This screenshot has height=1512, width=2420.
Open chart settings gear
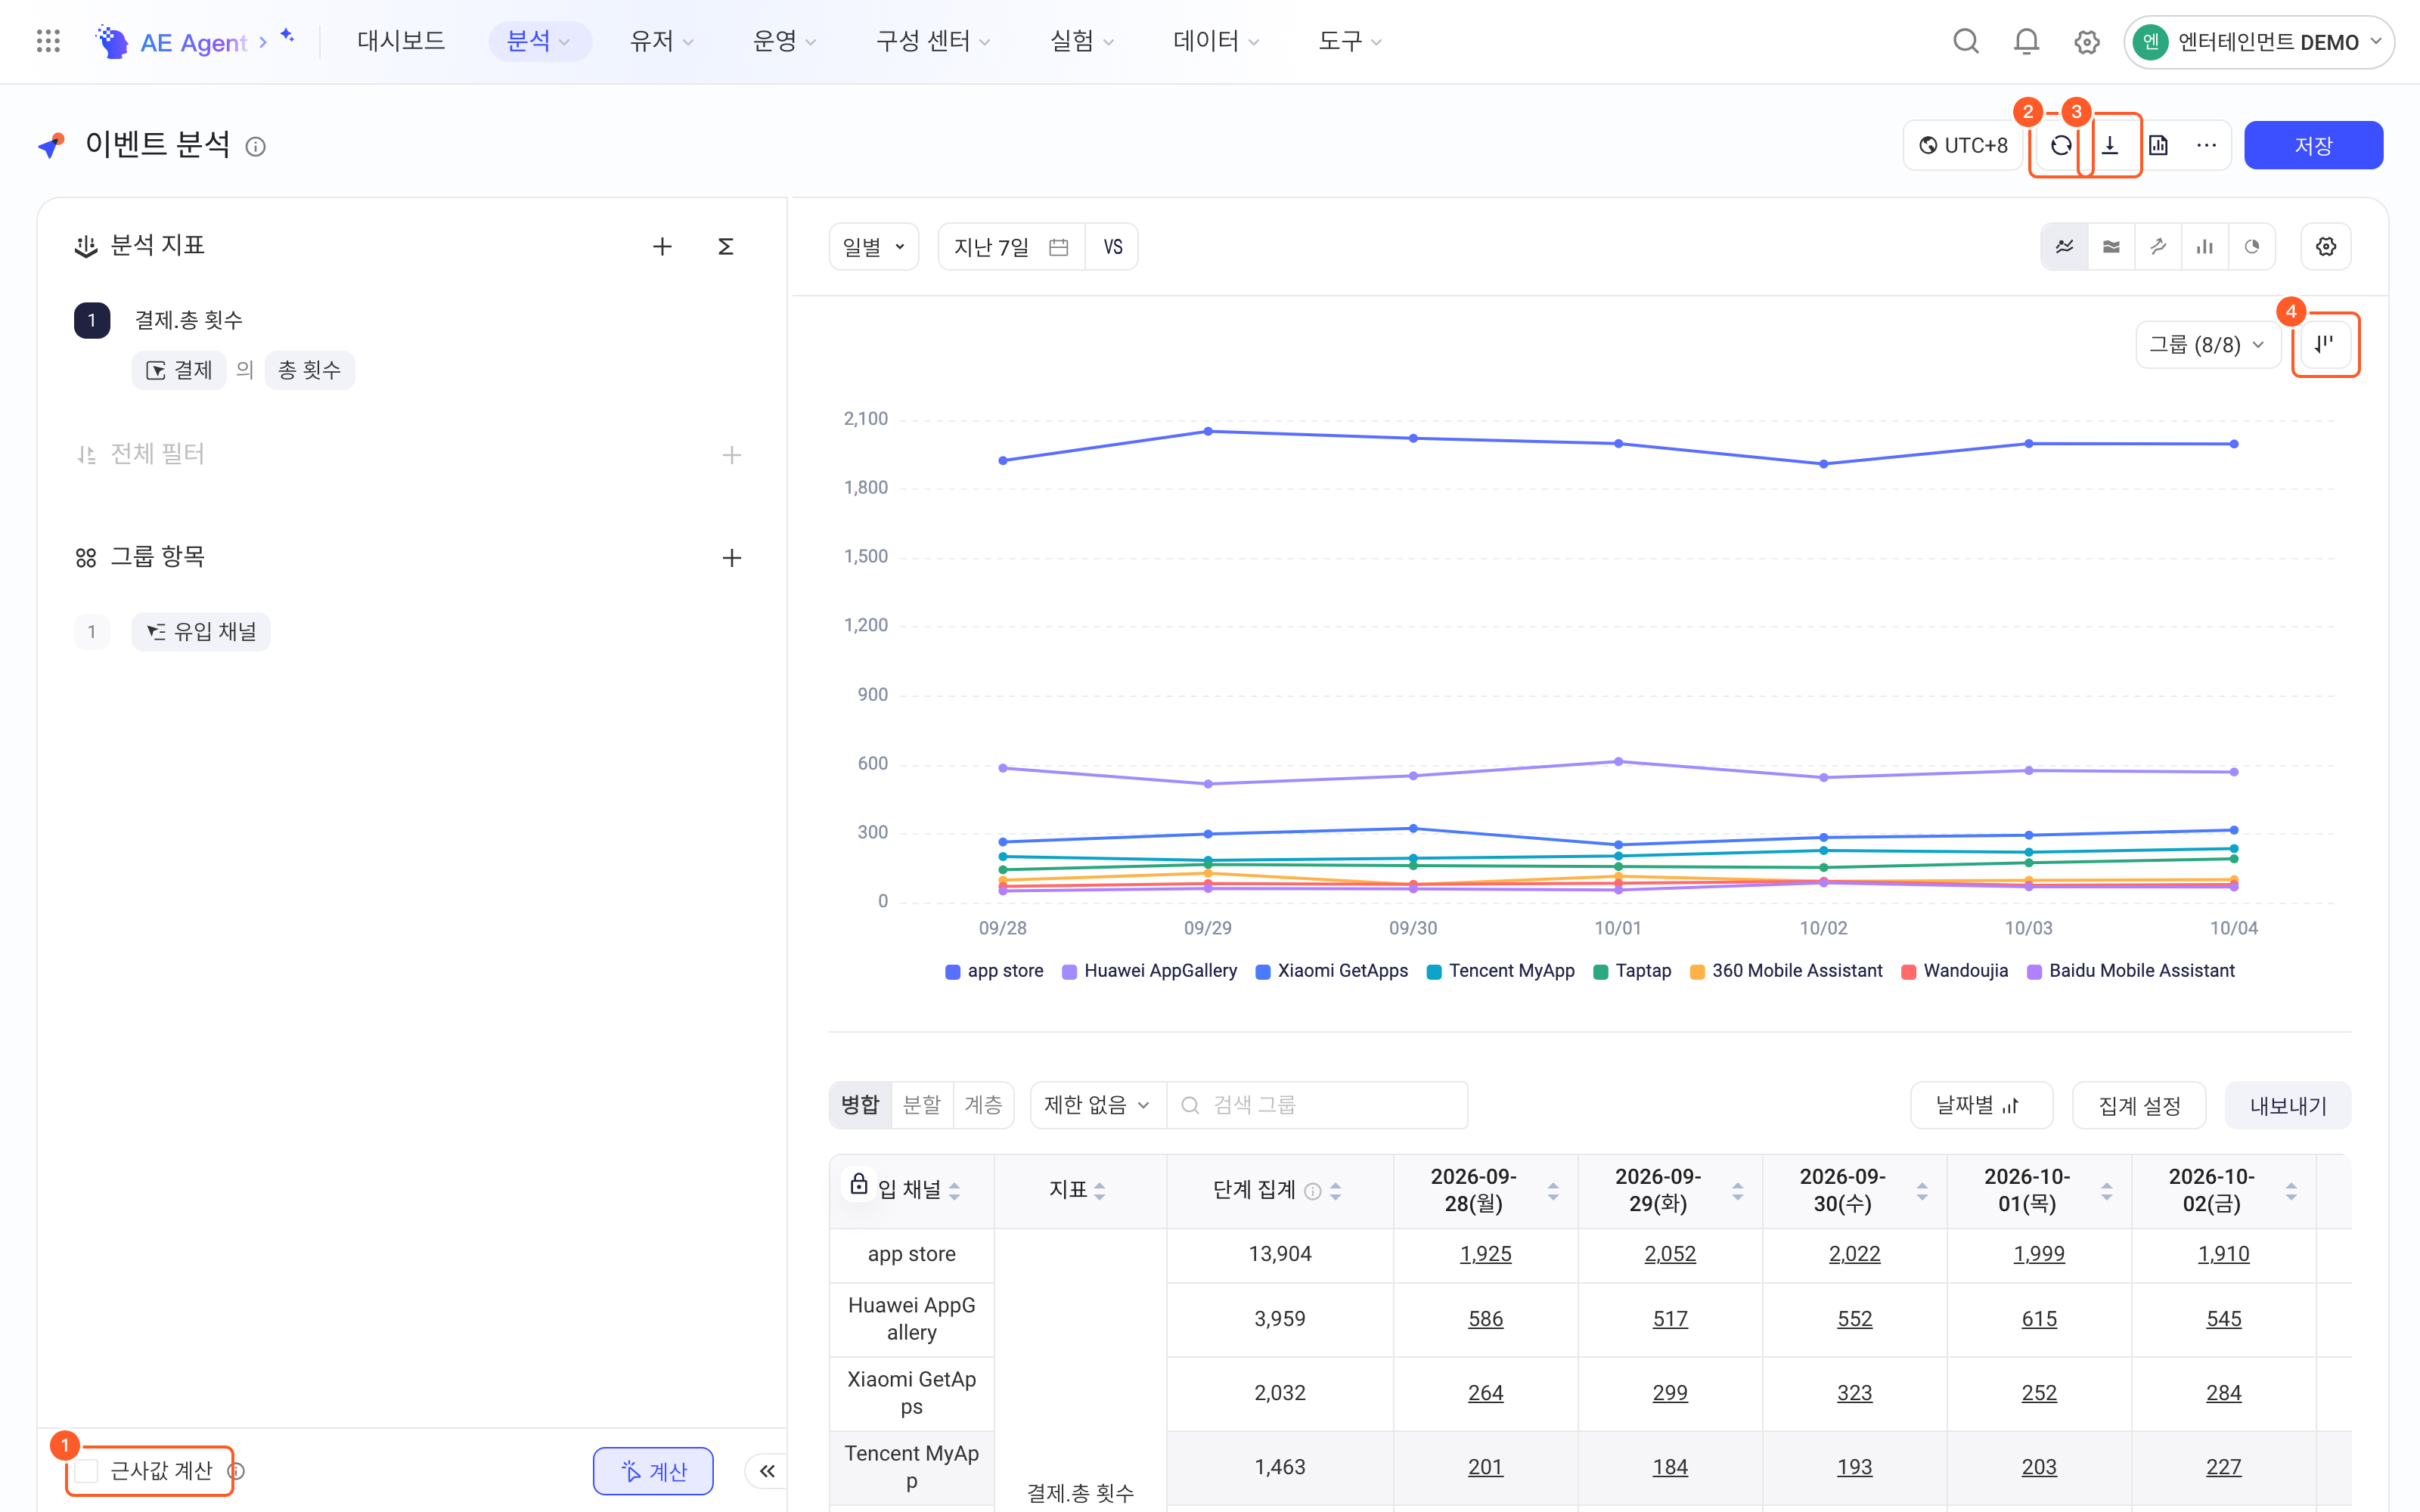click(2326, 247)
